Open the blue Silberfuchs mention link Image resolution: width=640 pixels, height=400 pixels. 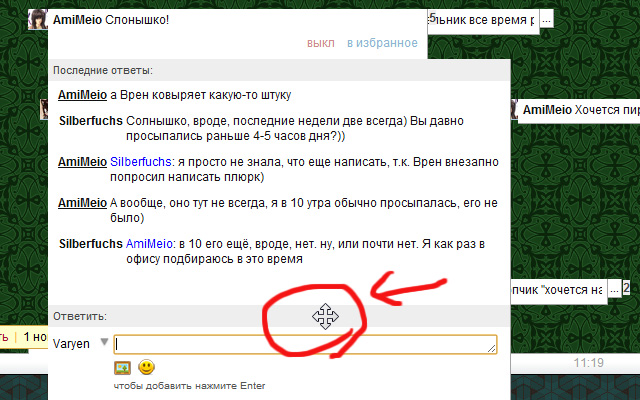click(x=141, y=162)
